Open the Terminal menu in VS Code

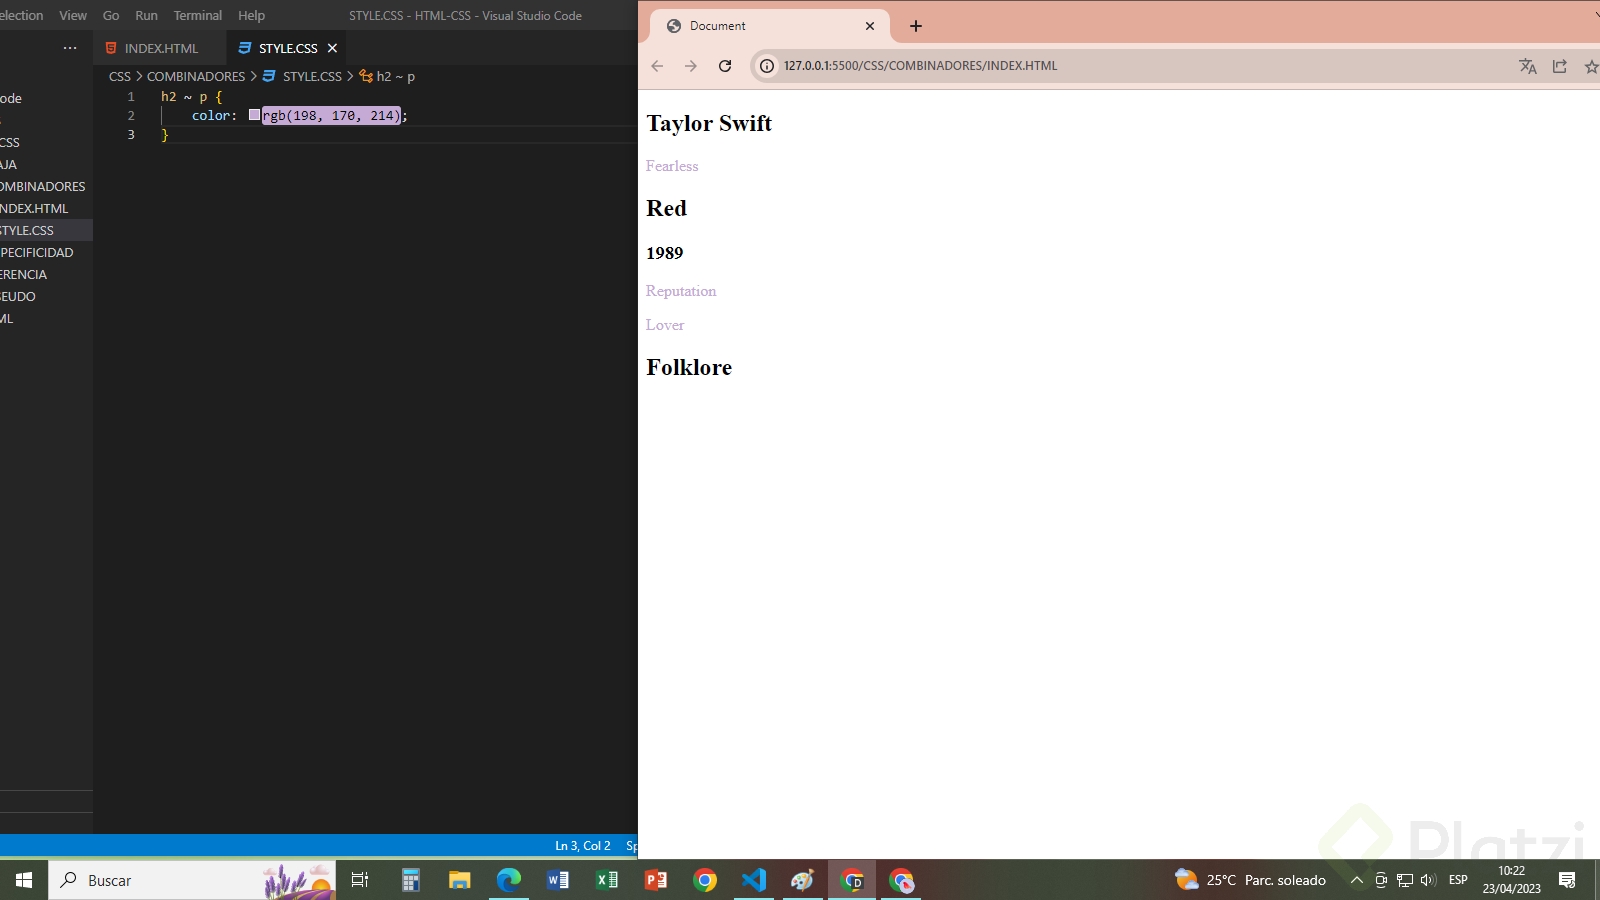pyautogui.click(x=198, y=15)
